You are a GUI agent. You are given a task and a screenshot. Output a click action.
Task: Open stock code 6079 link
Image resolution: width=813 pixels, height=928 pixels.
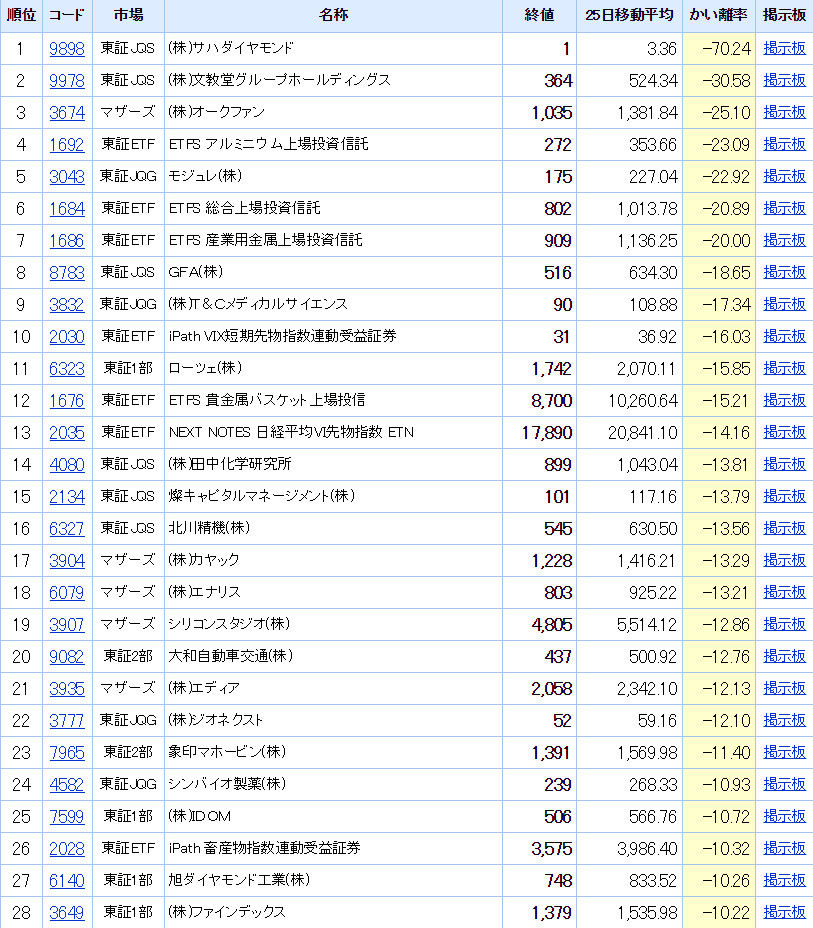[x=67, y=592]
